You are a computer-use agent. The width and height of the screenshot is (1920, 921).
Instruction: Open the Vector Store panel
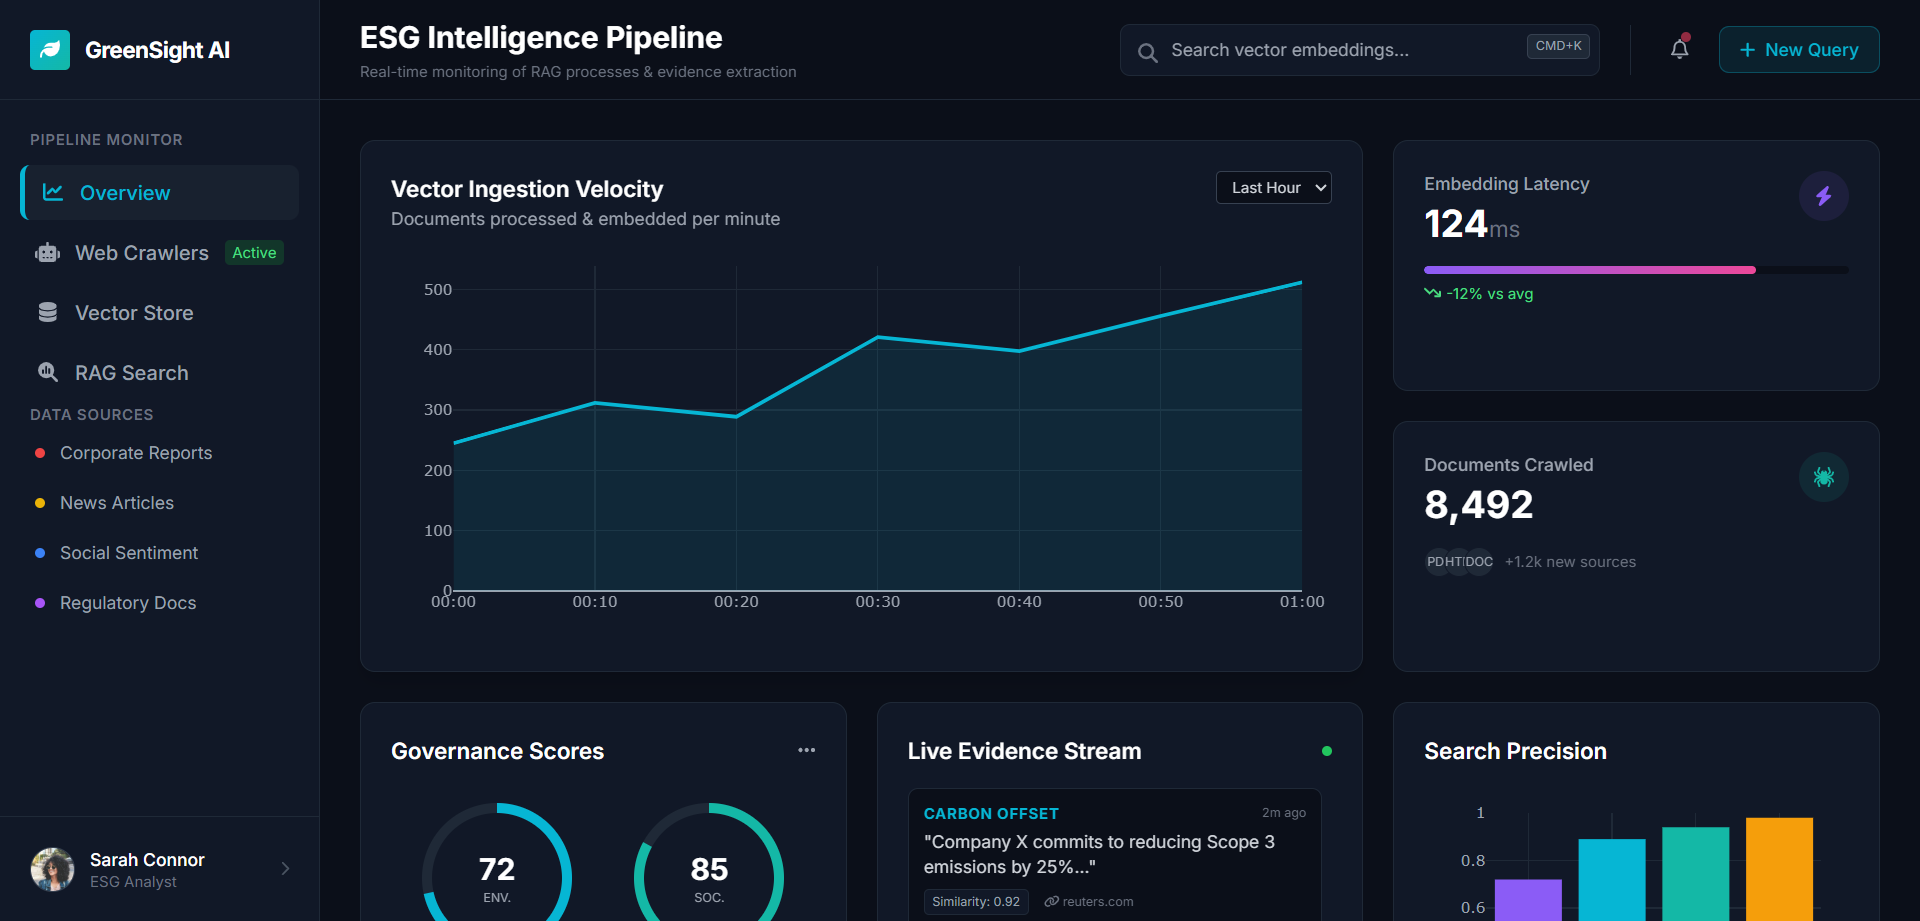134,312
